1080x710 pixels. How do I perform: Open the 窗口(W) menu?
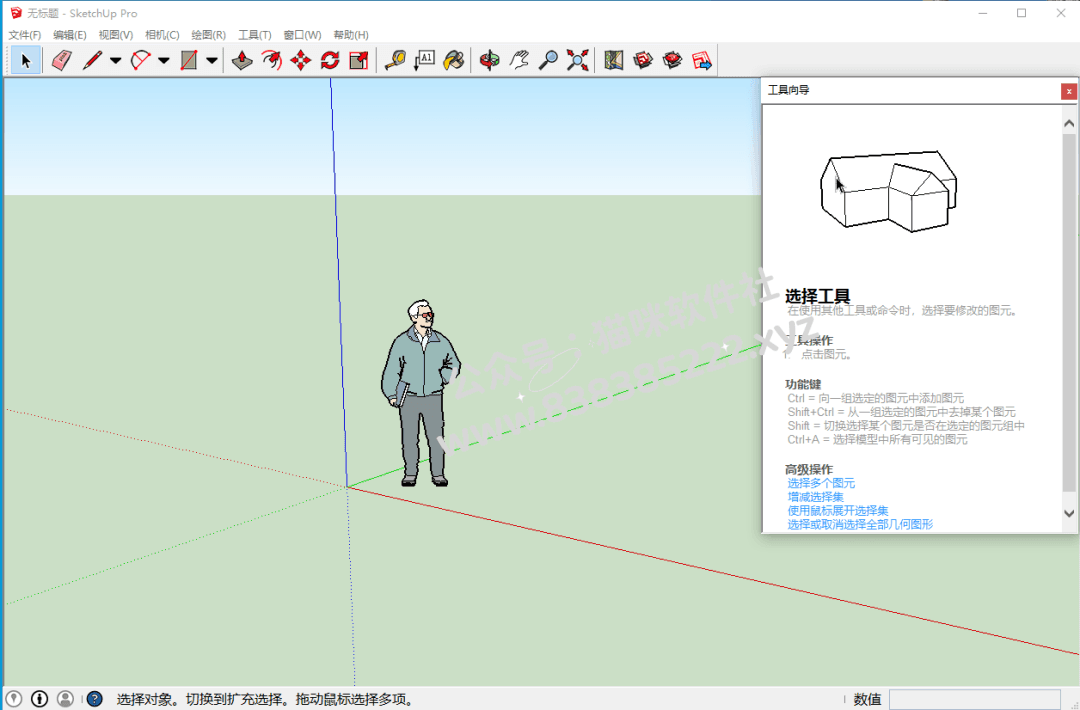[302, 34]
